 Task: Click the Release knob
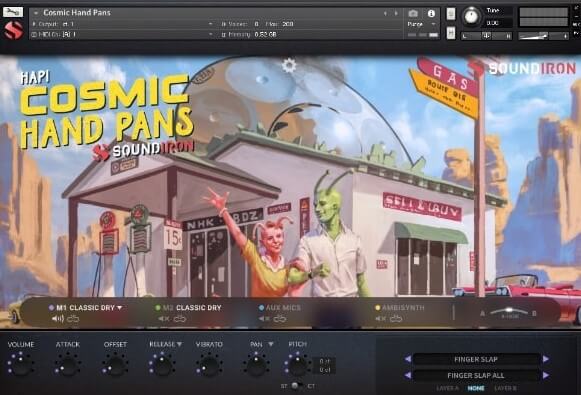pyautogui.click(x=162, y=365)
